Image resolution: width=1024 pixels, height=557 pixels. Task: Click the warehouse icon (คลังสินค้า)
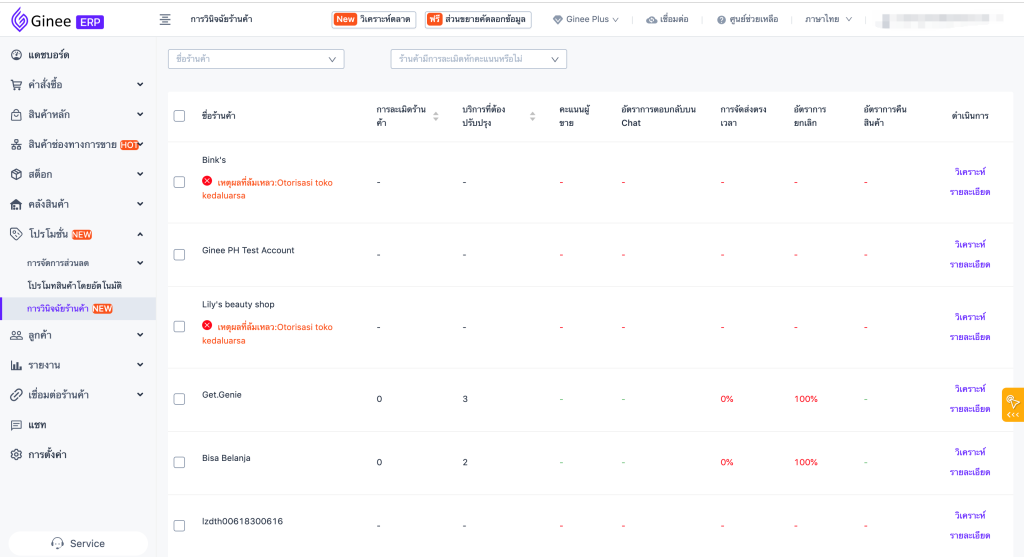click(x=16, y=204)
